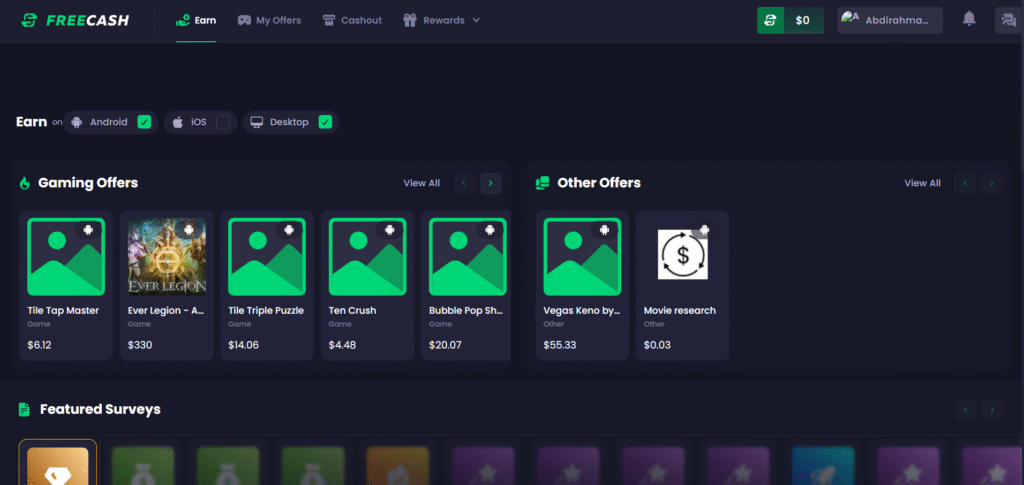Image resolution: width=1024 pixels, height=485 pixels.
Task: Click Android badge on Ever Legion
Action: pyautogui.click(x=189, y=229)
